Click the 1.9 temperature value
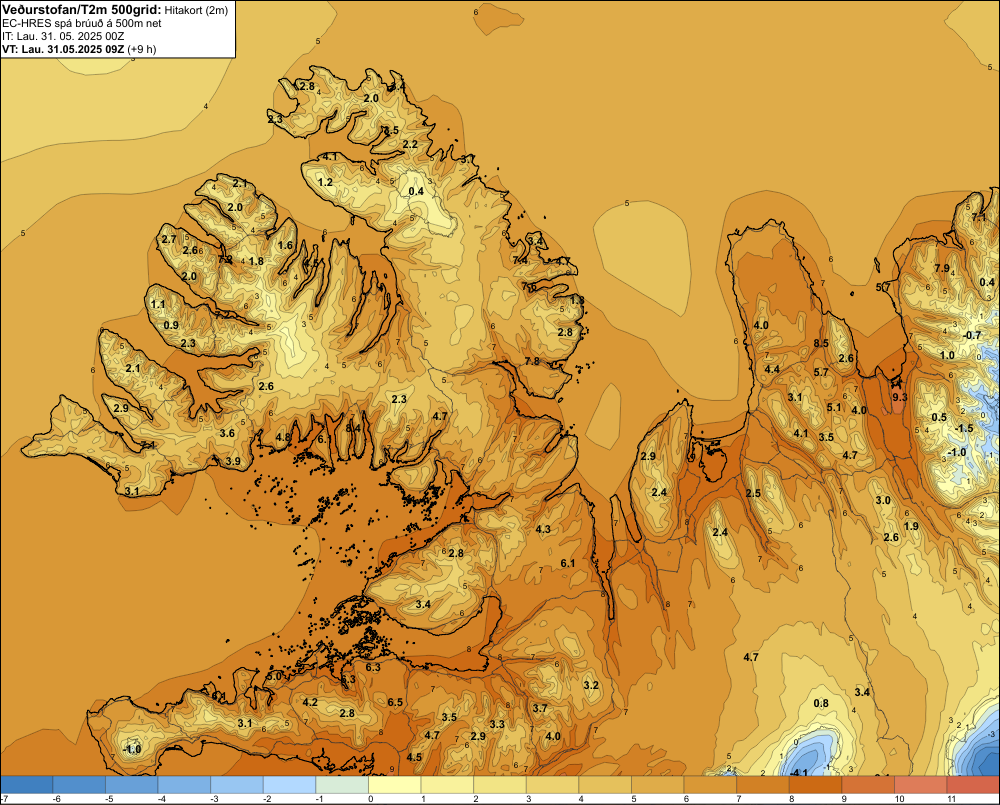Image resolution: width=1000 pixels, height=805 pixels. (911, 526)
